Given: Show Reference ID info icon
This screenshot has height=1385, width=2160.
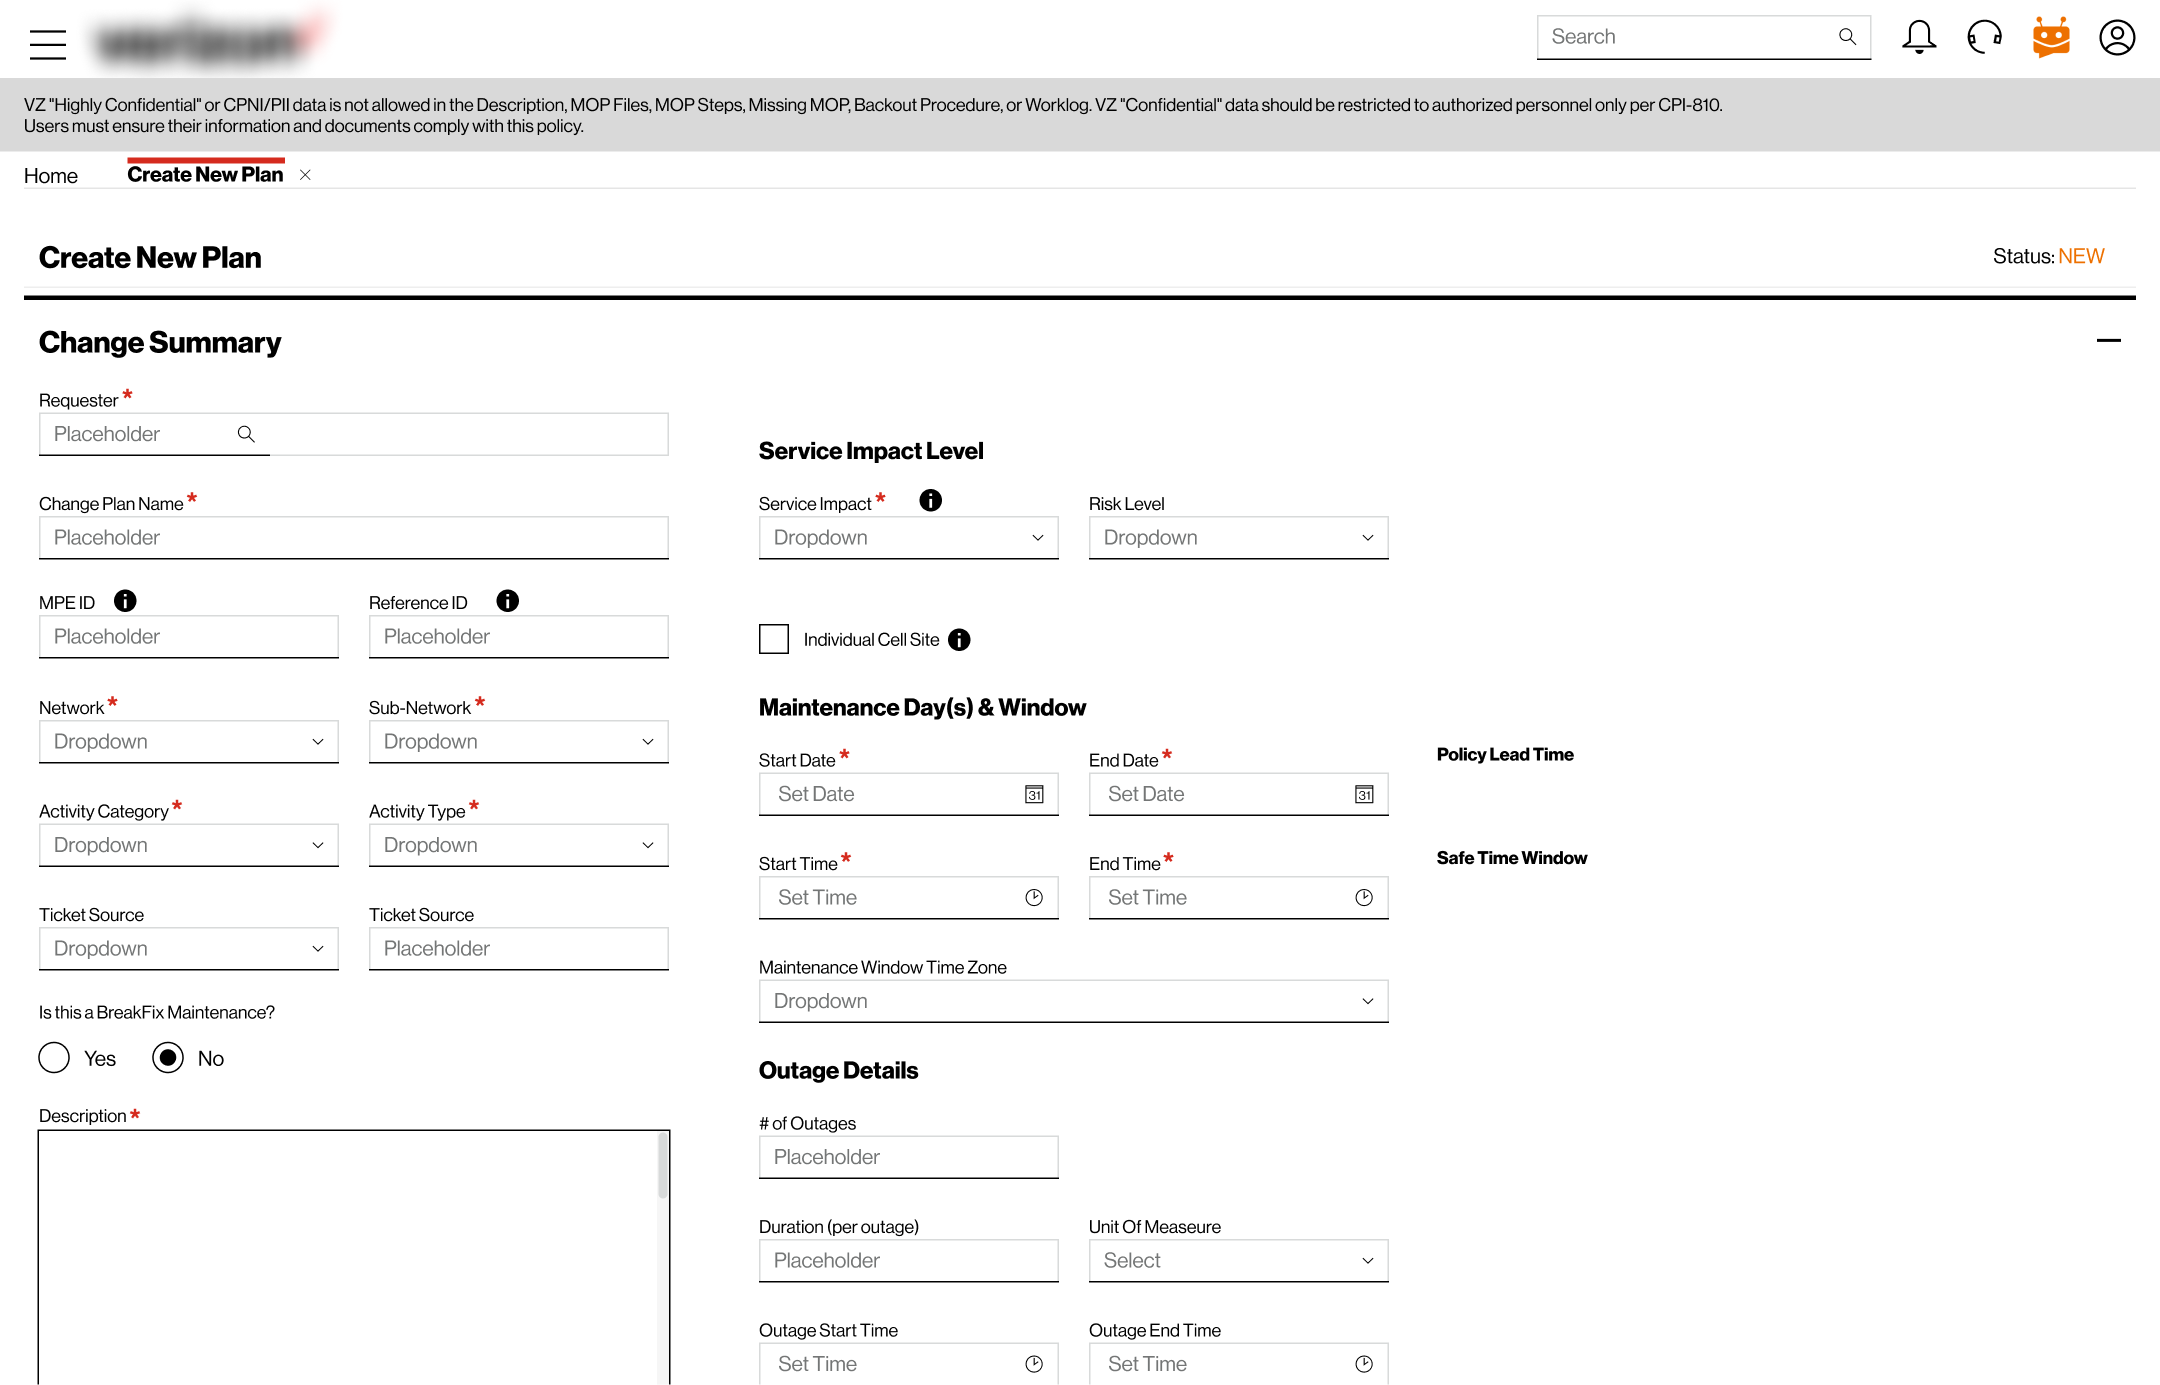Looking at the screenshot, I should (508, 601).
